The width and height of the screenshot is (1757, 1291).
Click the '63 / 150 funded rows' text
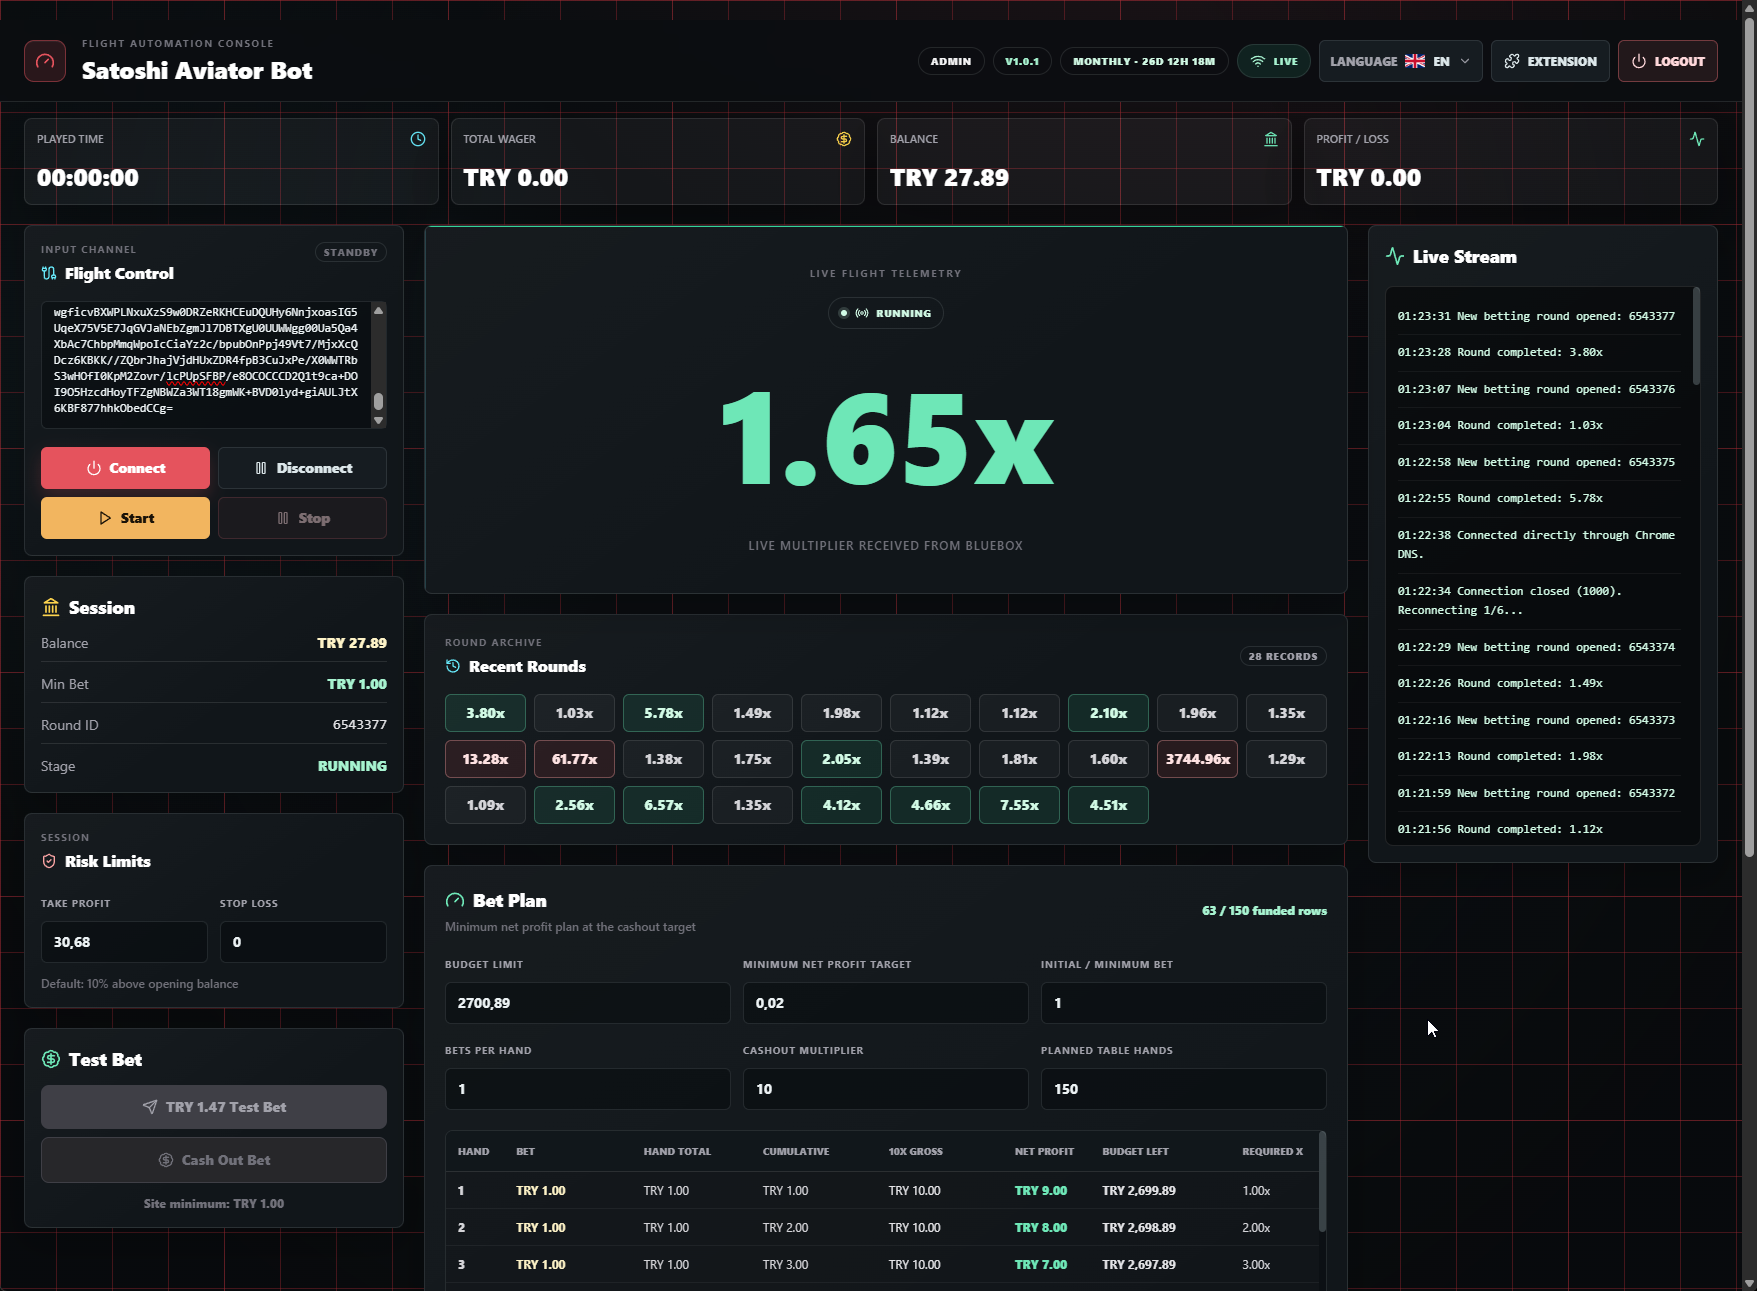pos(1264,911)
